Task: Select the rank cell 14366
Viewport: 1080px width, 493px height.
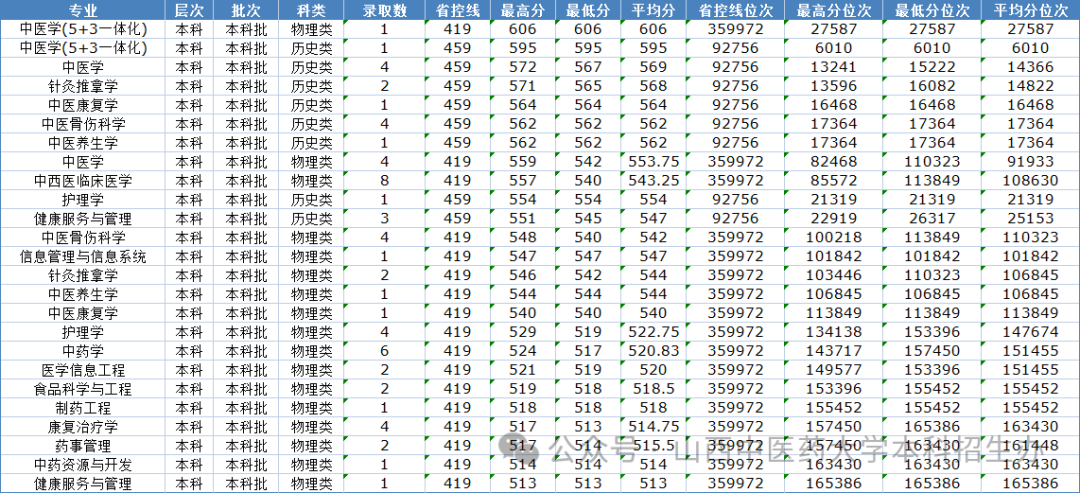Action: pyautogui.click(x=1030, y=67)
